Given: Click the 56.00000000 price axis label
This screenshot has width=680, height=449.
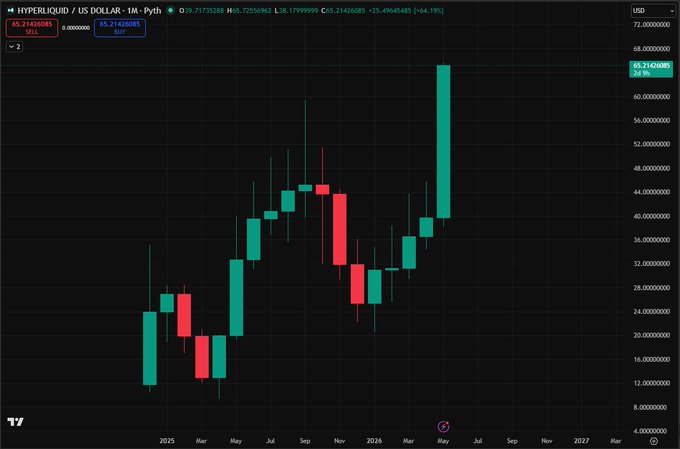Looking at the screenshot, I should (x=651, y=120).
